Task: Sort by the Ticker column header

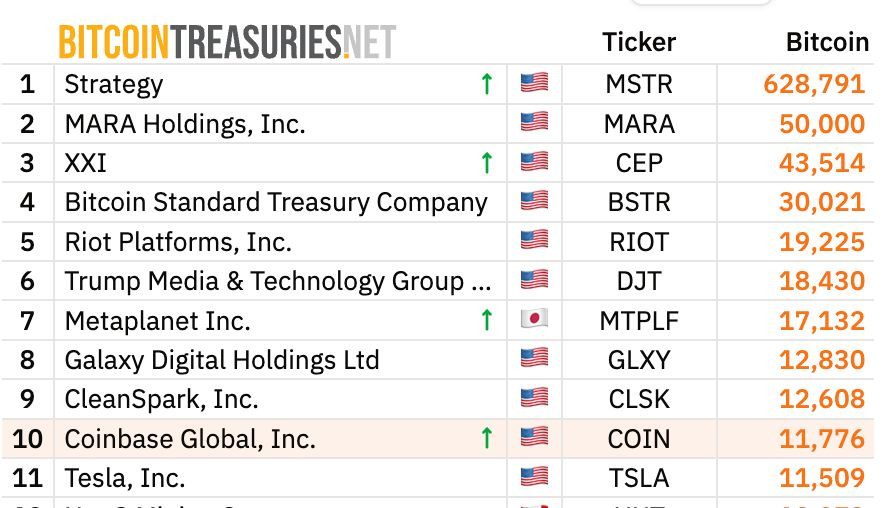Action: 639,42
